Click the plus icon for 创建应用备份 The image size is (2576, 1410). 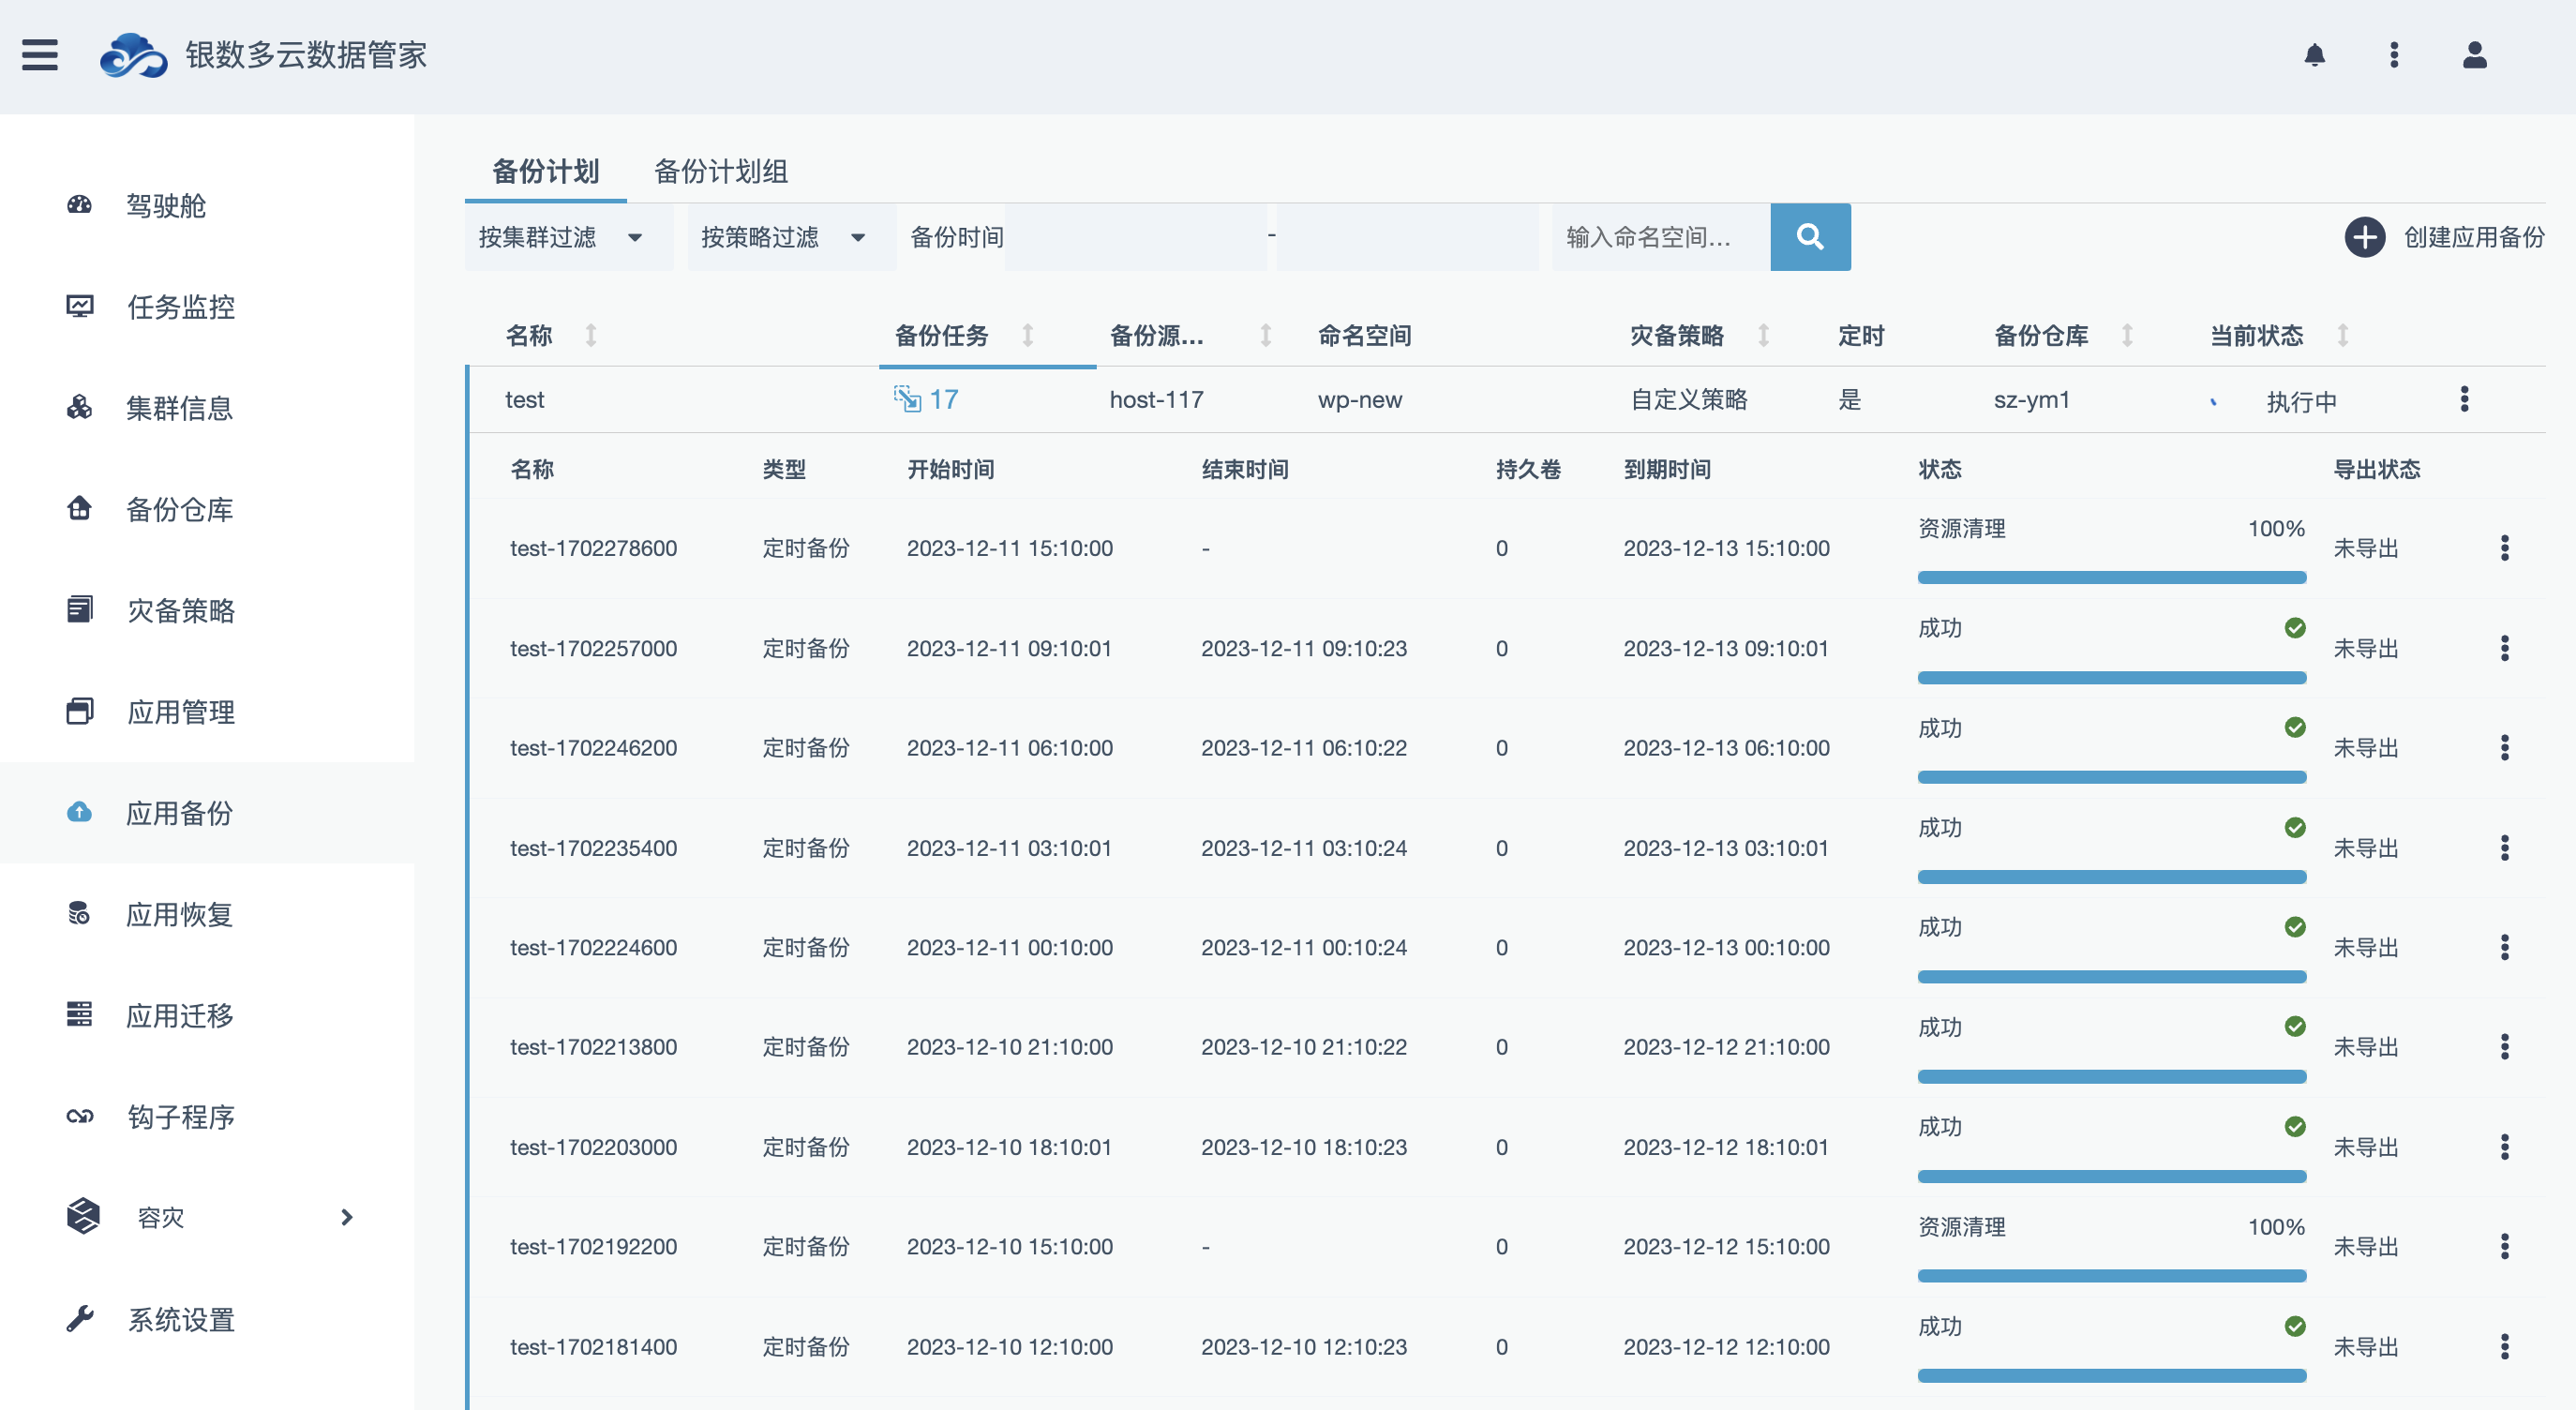coord(2365,237)
